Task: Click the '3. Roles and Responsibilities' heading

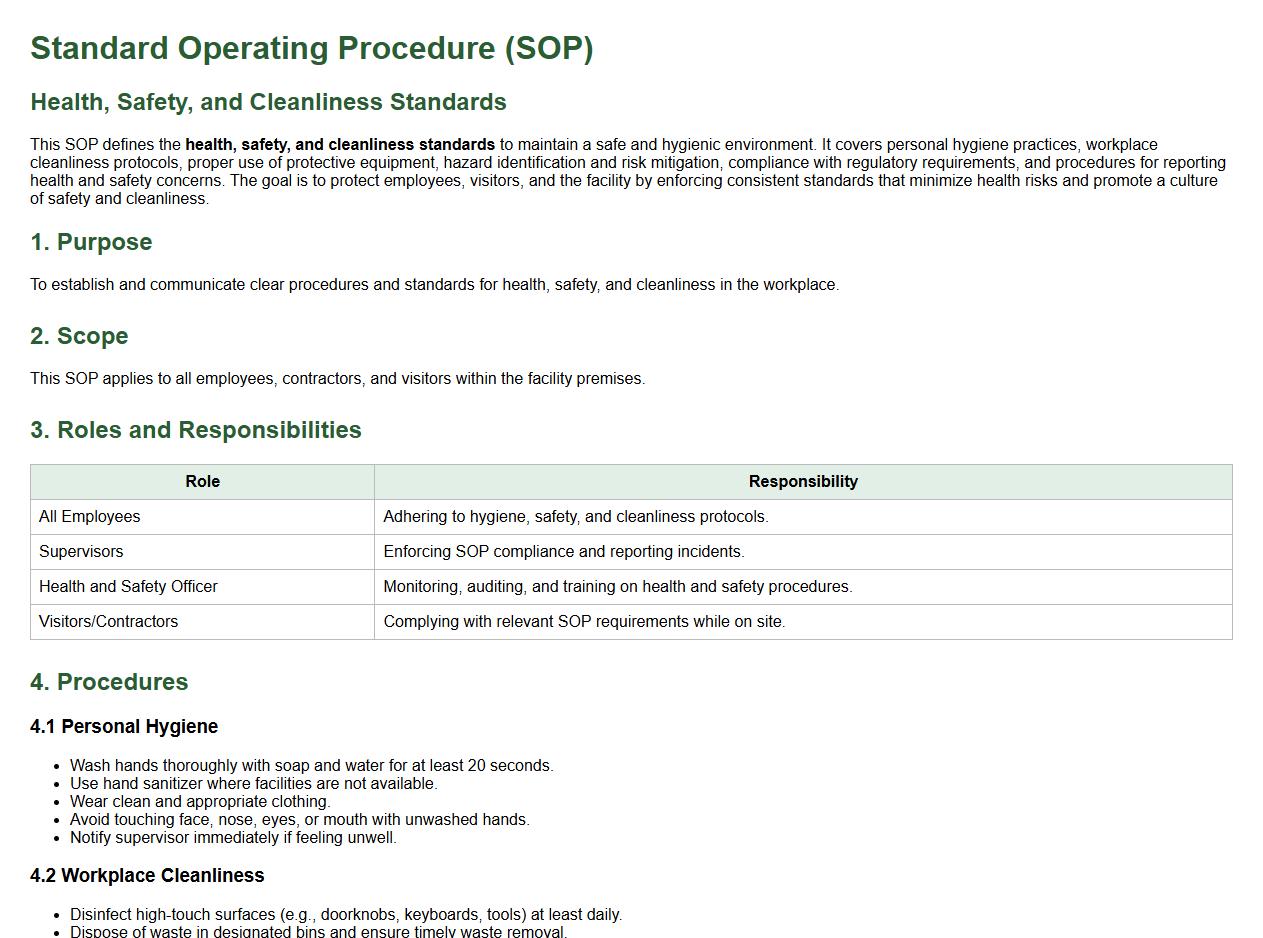Action: [x=196, y=430]
